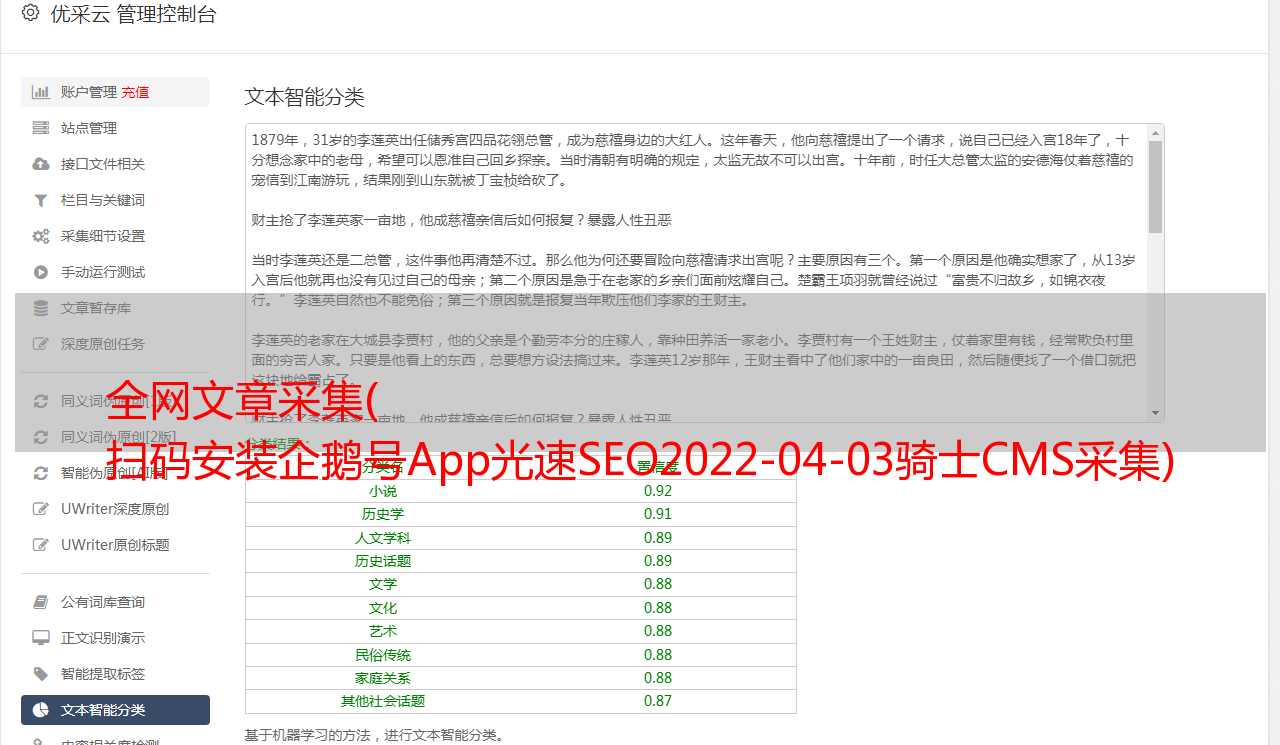Click the 艺术 category cell
1280x745 pixels.
pyautogui.click(x=383, y=631)
